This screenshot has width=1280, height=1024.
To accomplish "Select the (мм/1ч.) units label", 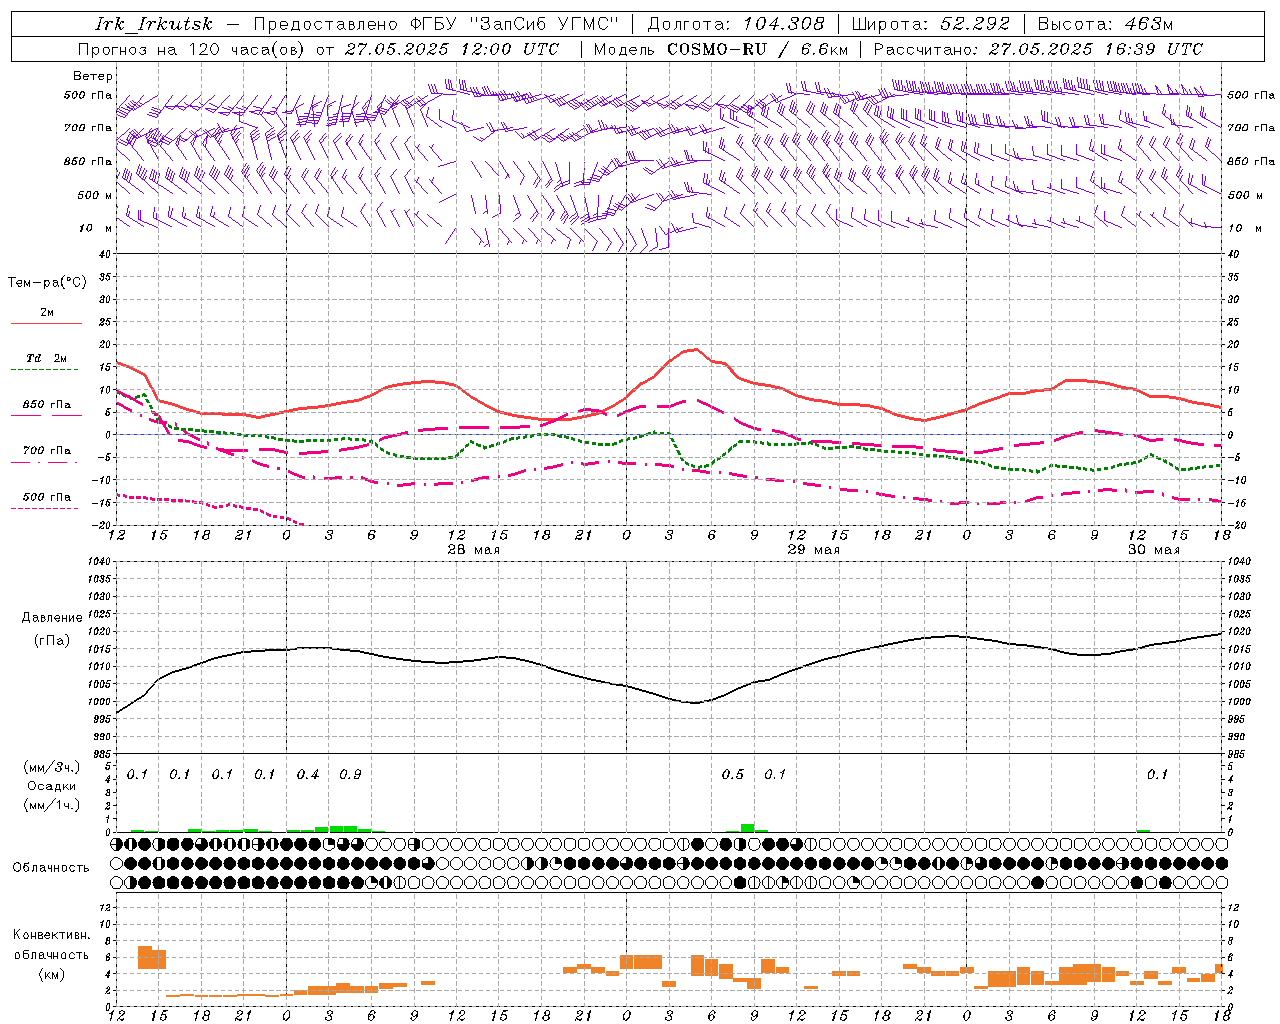I will click(51, 805).
